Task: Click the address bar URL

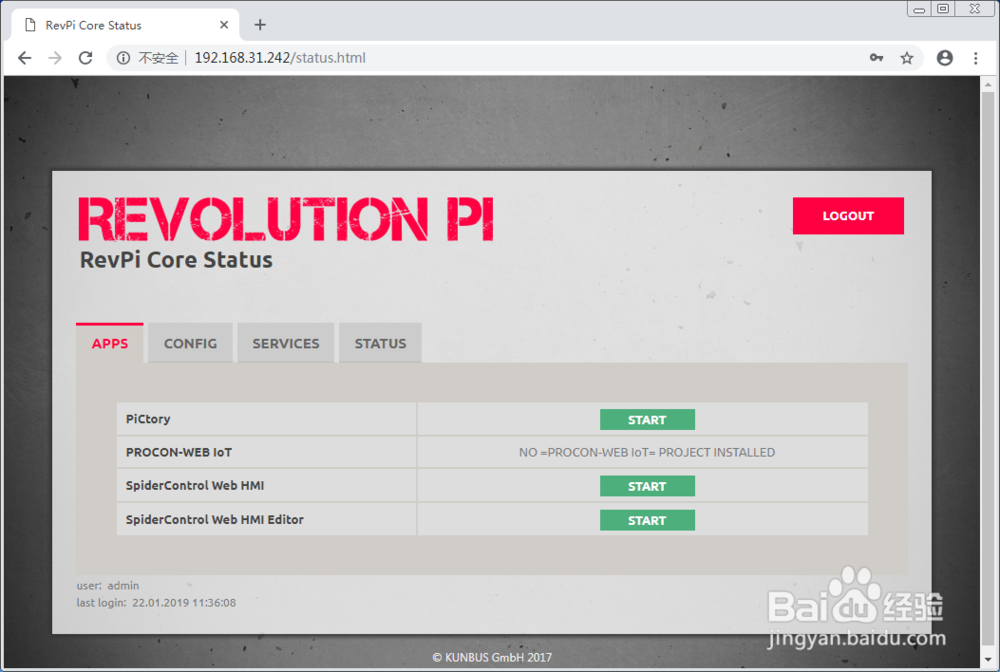Action: pyautogui.click(x=280, y=58)
